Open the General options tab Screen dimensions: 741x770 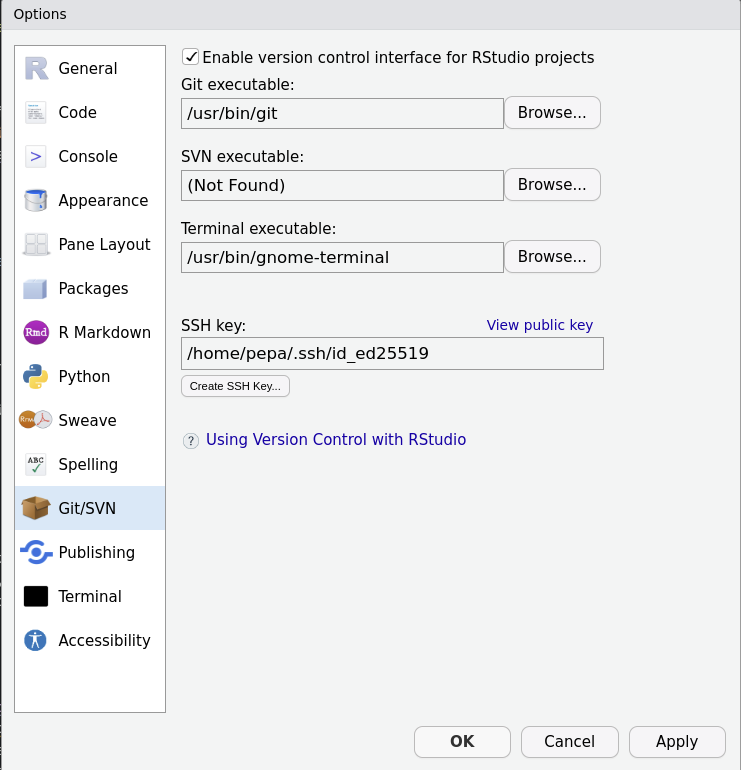[90, 68]
